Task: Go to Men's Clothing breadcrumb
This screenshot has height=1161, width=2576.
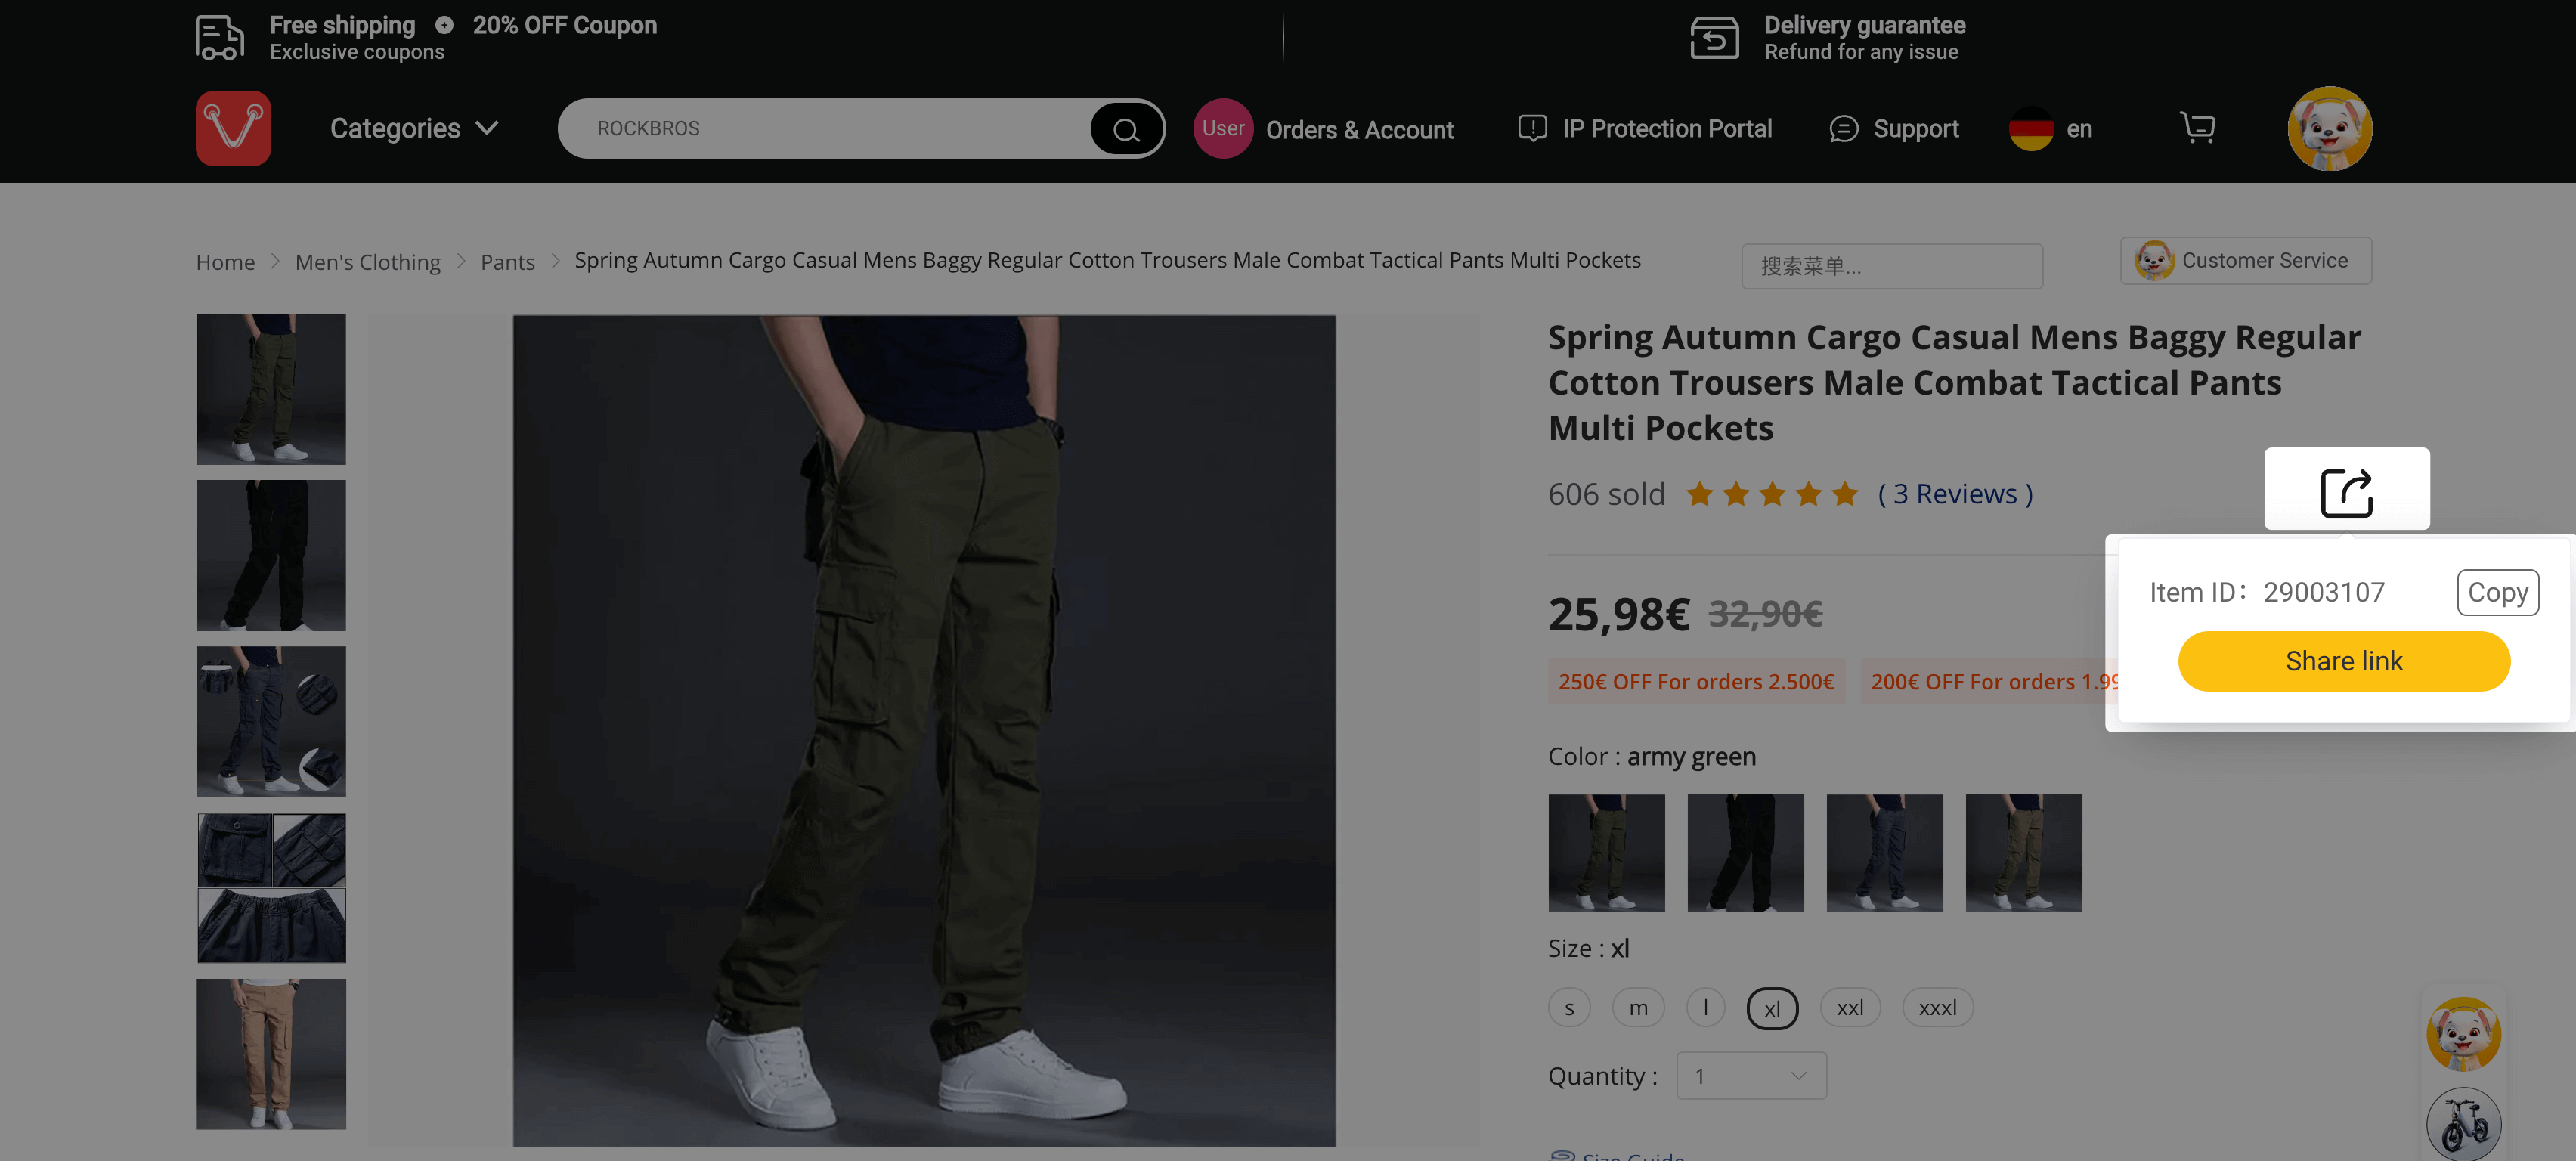Action: (367, 262)
